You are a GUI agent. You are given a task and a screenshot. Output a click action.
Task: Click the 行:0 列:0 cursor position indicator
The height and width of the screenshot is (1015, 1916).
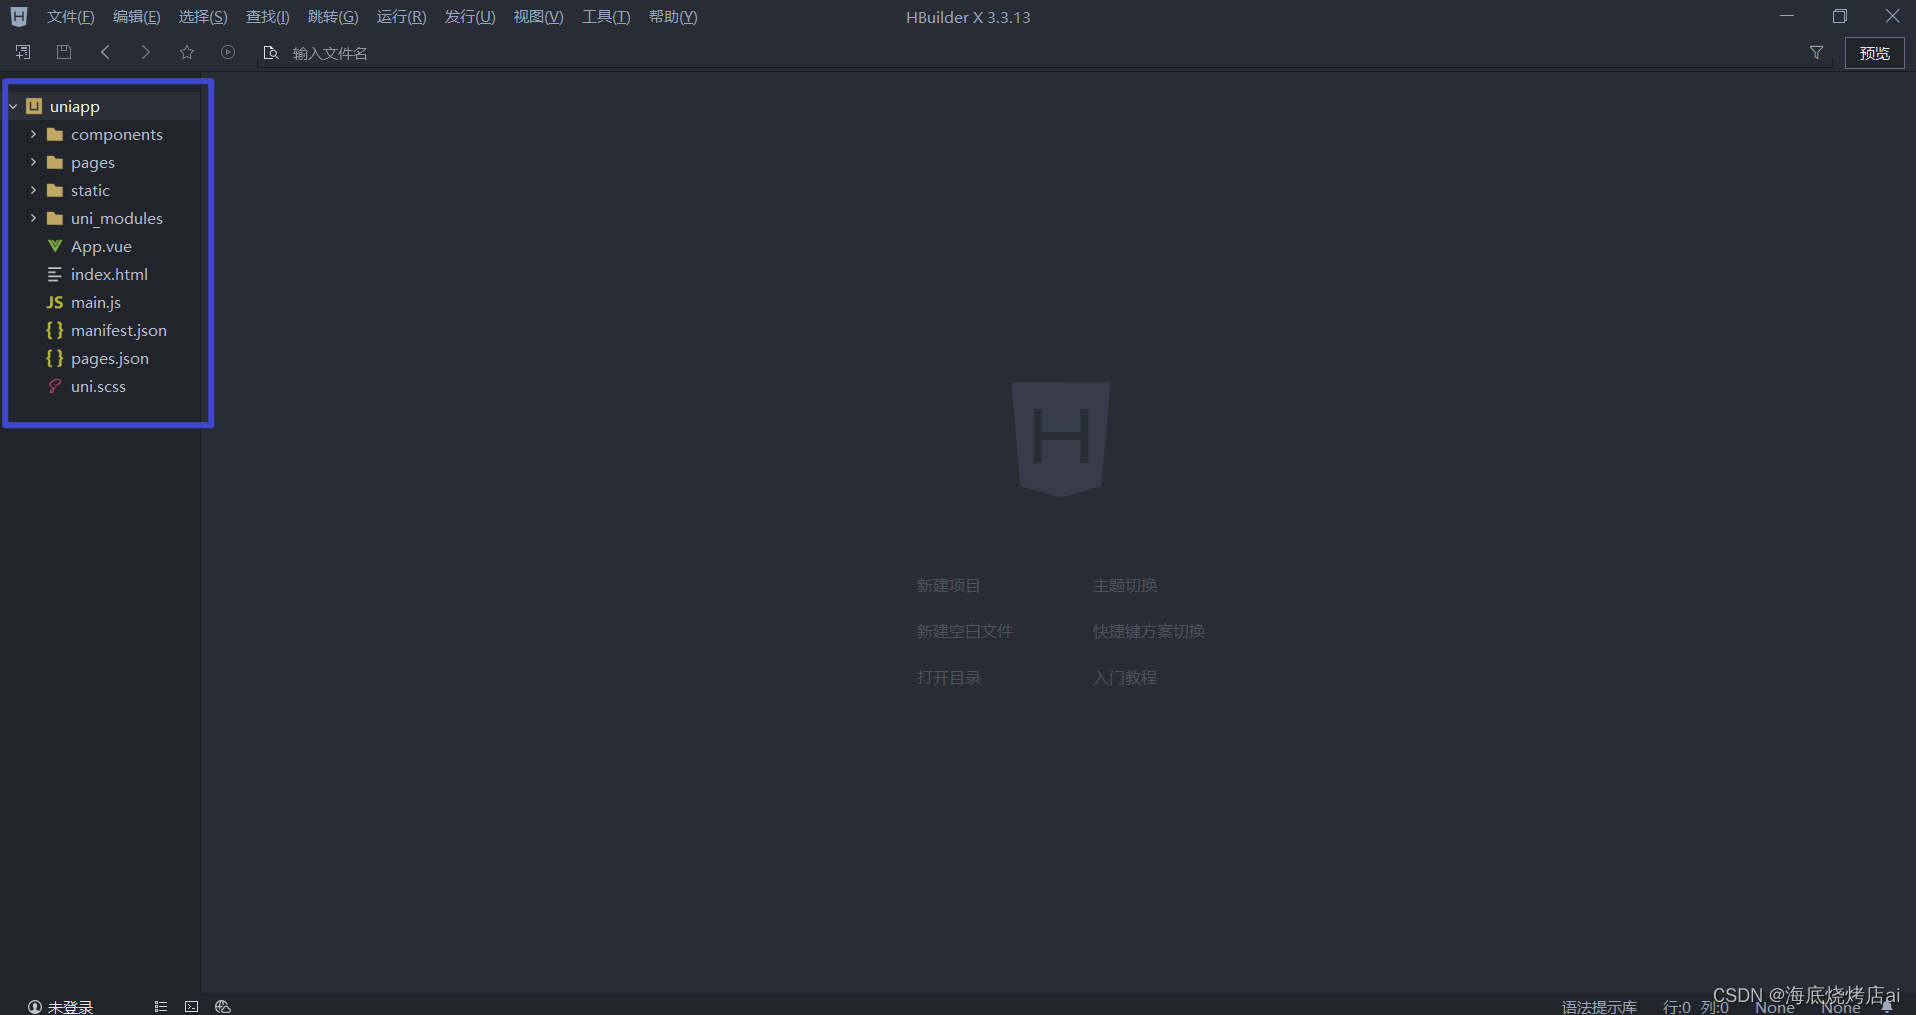click(1695, 1007)
